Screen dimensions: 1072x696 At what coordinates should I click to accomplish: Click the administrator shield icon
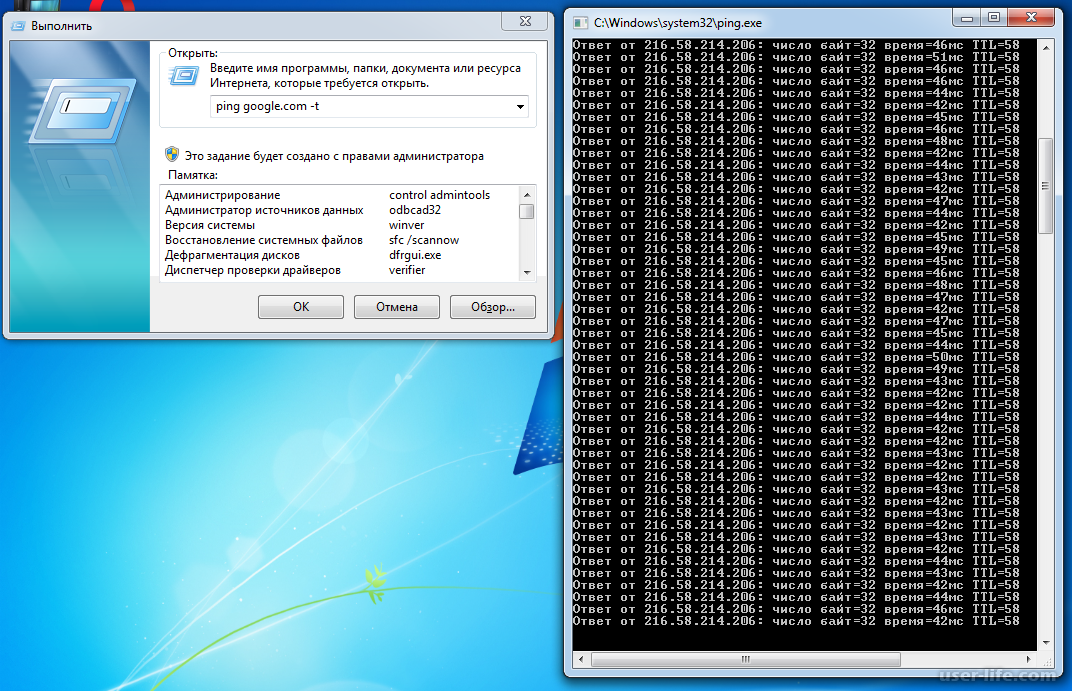172,155
